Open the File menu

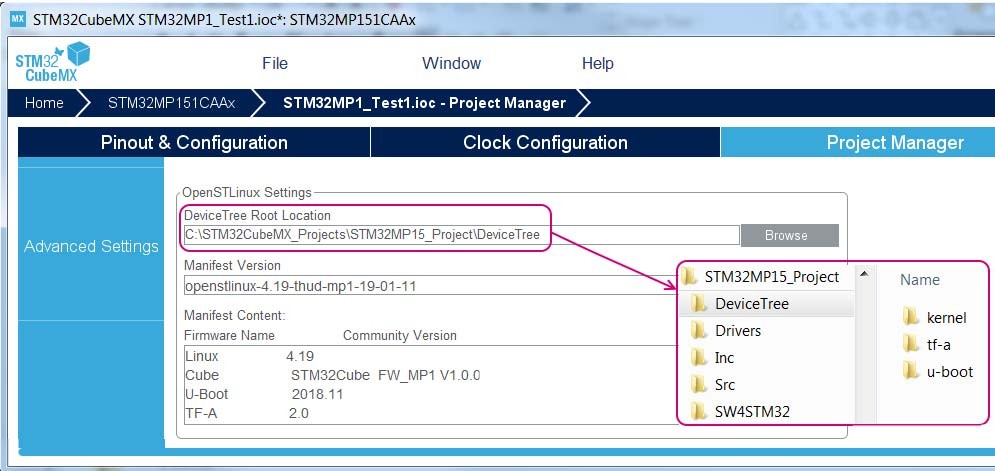(275, 63)
